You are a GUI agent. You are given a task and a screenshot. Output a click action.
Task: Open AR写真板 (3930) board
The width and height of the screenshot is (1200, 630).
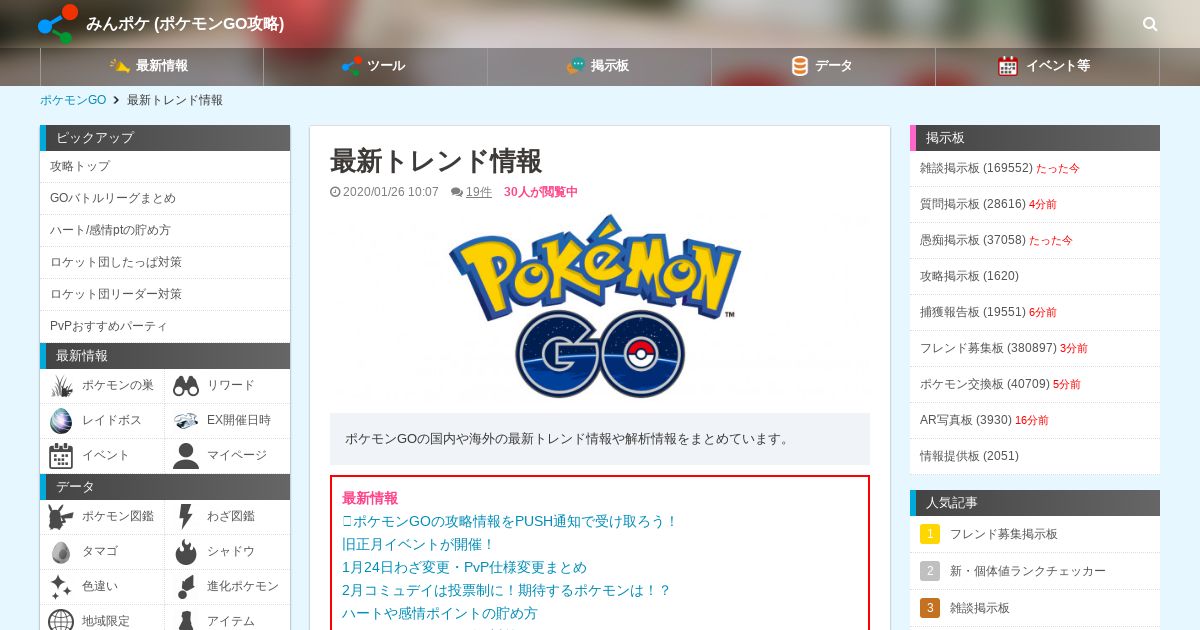tap(1035, 420)
